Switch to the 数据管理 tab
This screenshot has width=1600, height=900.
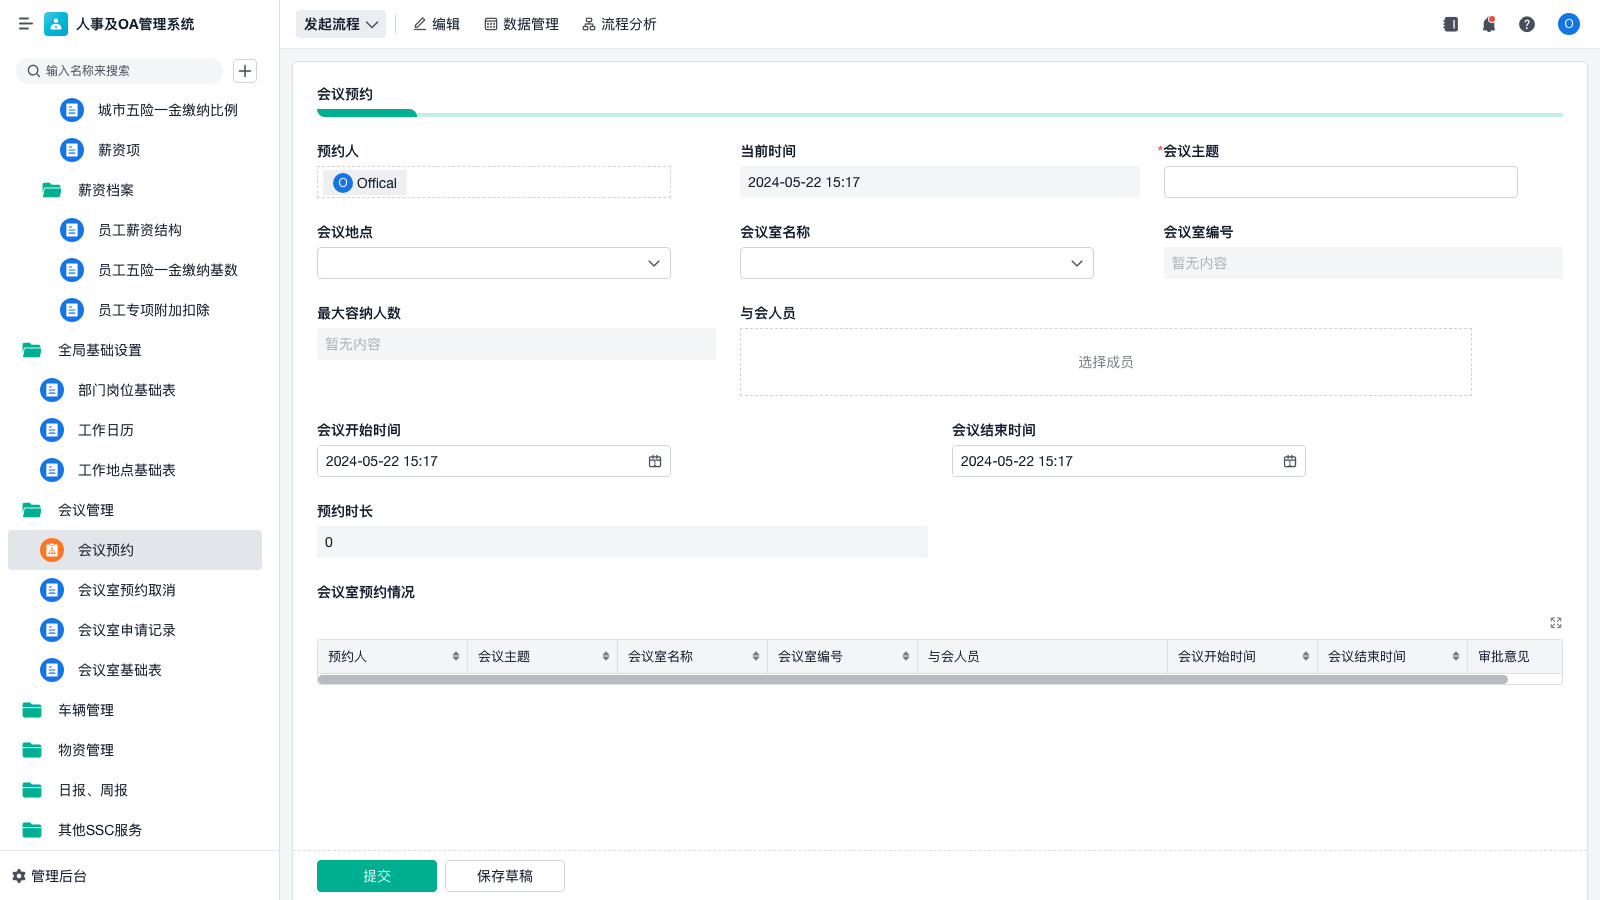tap(521, 24)
